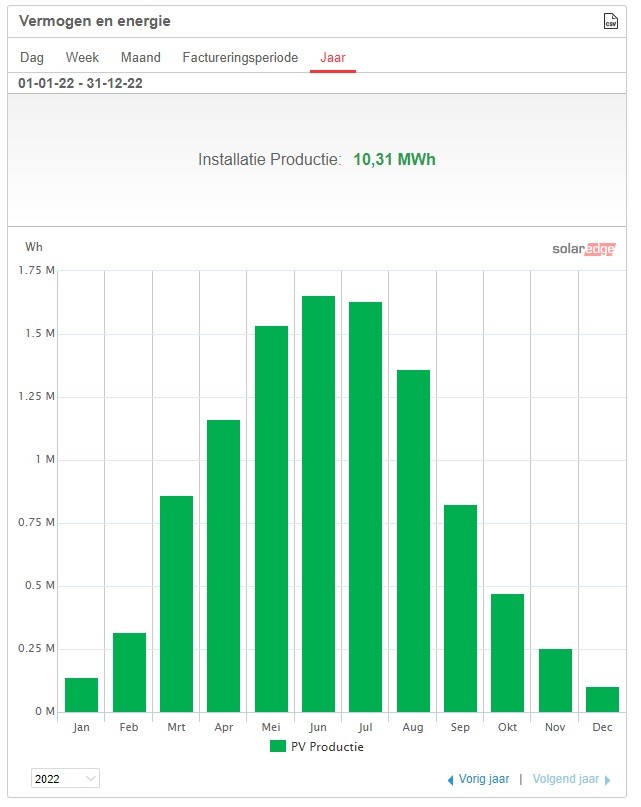This screenshot has width=641, height=807.
Task: Switch to the Dag tab
Action: point(31,58)
